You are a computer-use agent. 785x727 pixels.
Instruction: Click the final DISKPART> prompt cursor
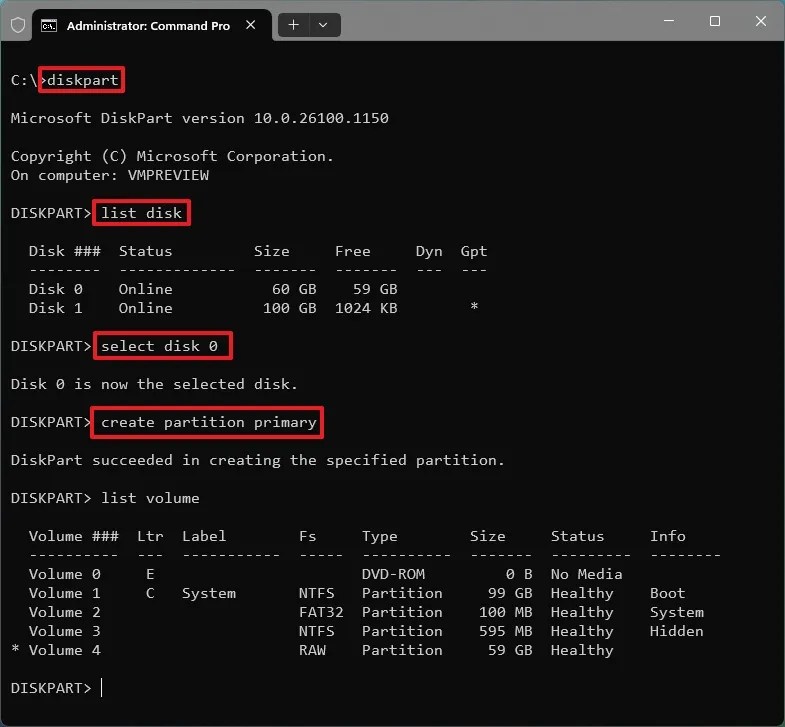102,688
